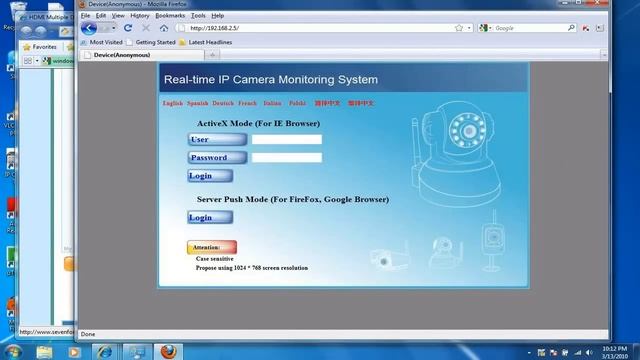Click the stop loading X icon
Image resolution: width=640 pixels, height=360 pixels.
point(146,28)
